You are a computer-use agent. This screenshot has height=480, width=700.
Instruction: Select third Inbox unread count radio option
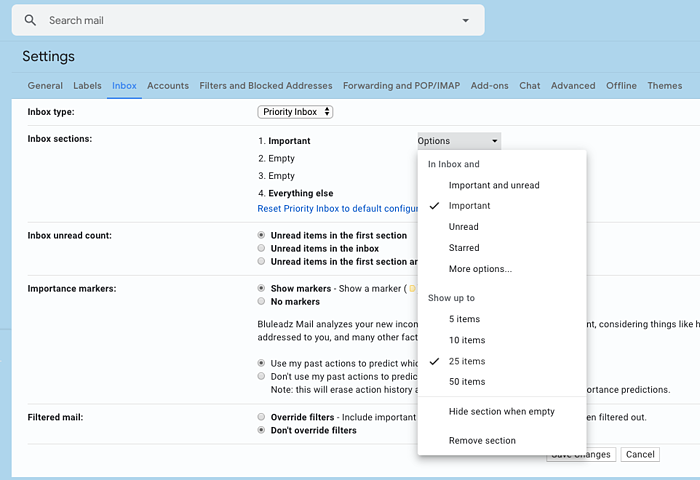pos(261,261)
